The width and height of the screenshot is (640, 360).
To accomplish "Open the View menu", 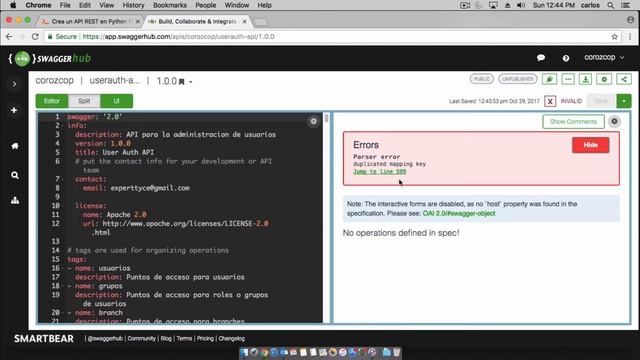I will (x=107, y=5).
